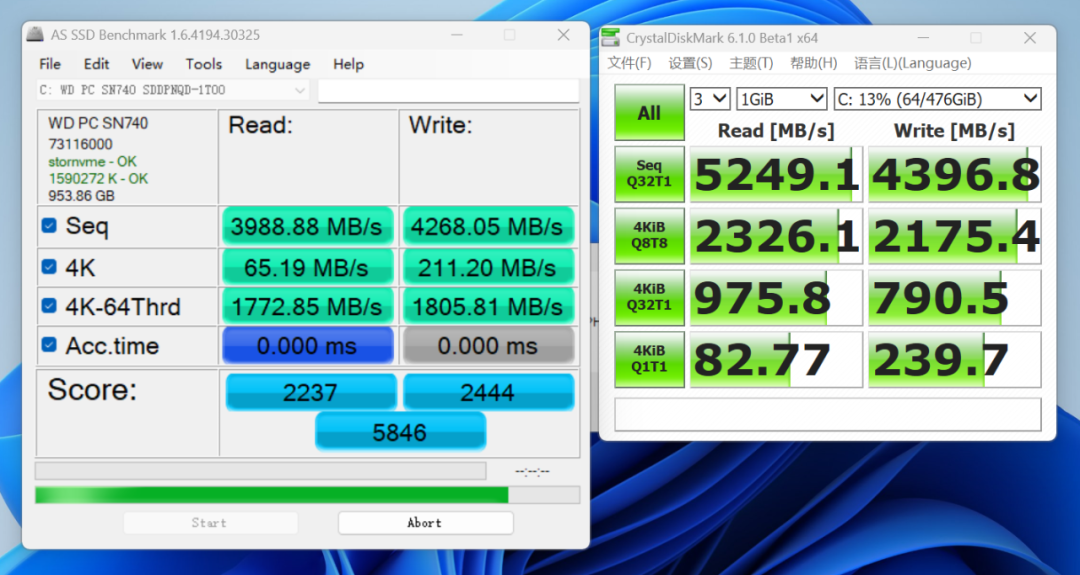Screen dimensions: 1080x575
Task: Click the 4KiB Q1T1 write 239.7
Action: click(x=955, y=360)
